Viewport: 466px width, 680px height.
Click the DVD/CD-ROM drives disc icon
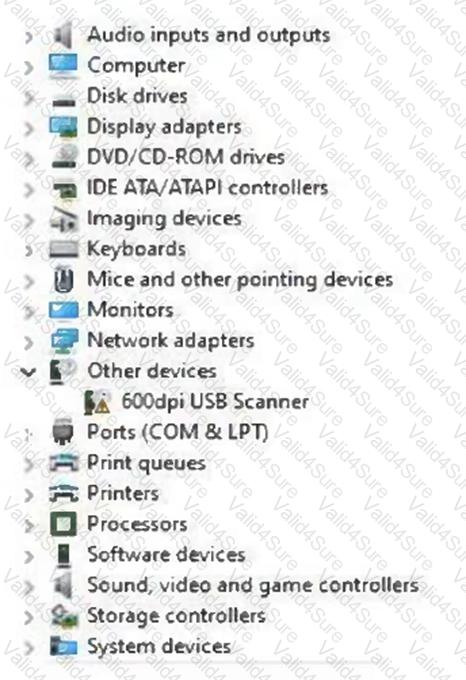64,157
